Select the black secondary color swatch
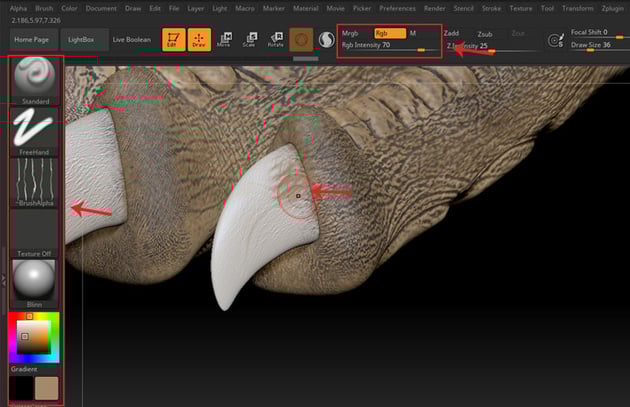630x407 pixels. pyautogui.click(x=21, y=388)
